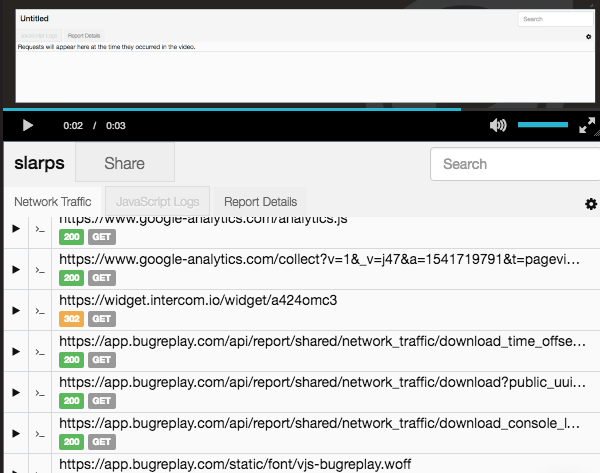Jump video to download?public_uui request

(16, 392)
